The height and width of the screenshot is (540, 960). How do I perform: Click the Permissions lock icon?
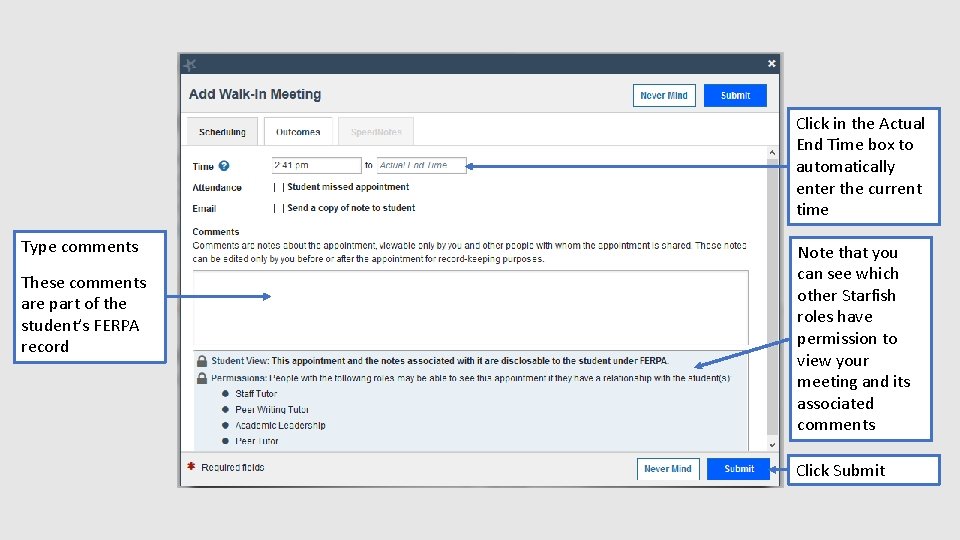coord(201,378)
